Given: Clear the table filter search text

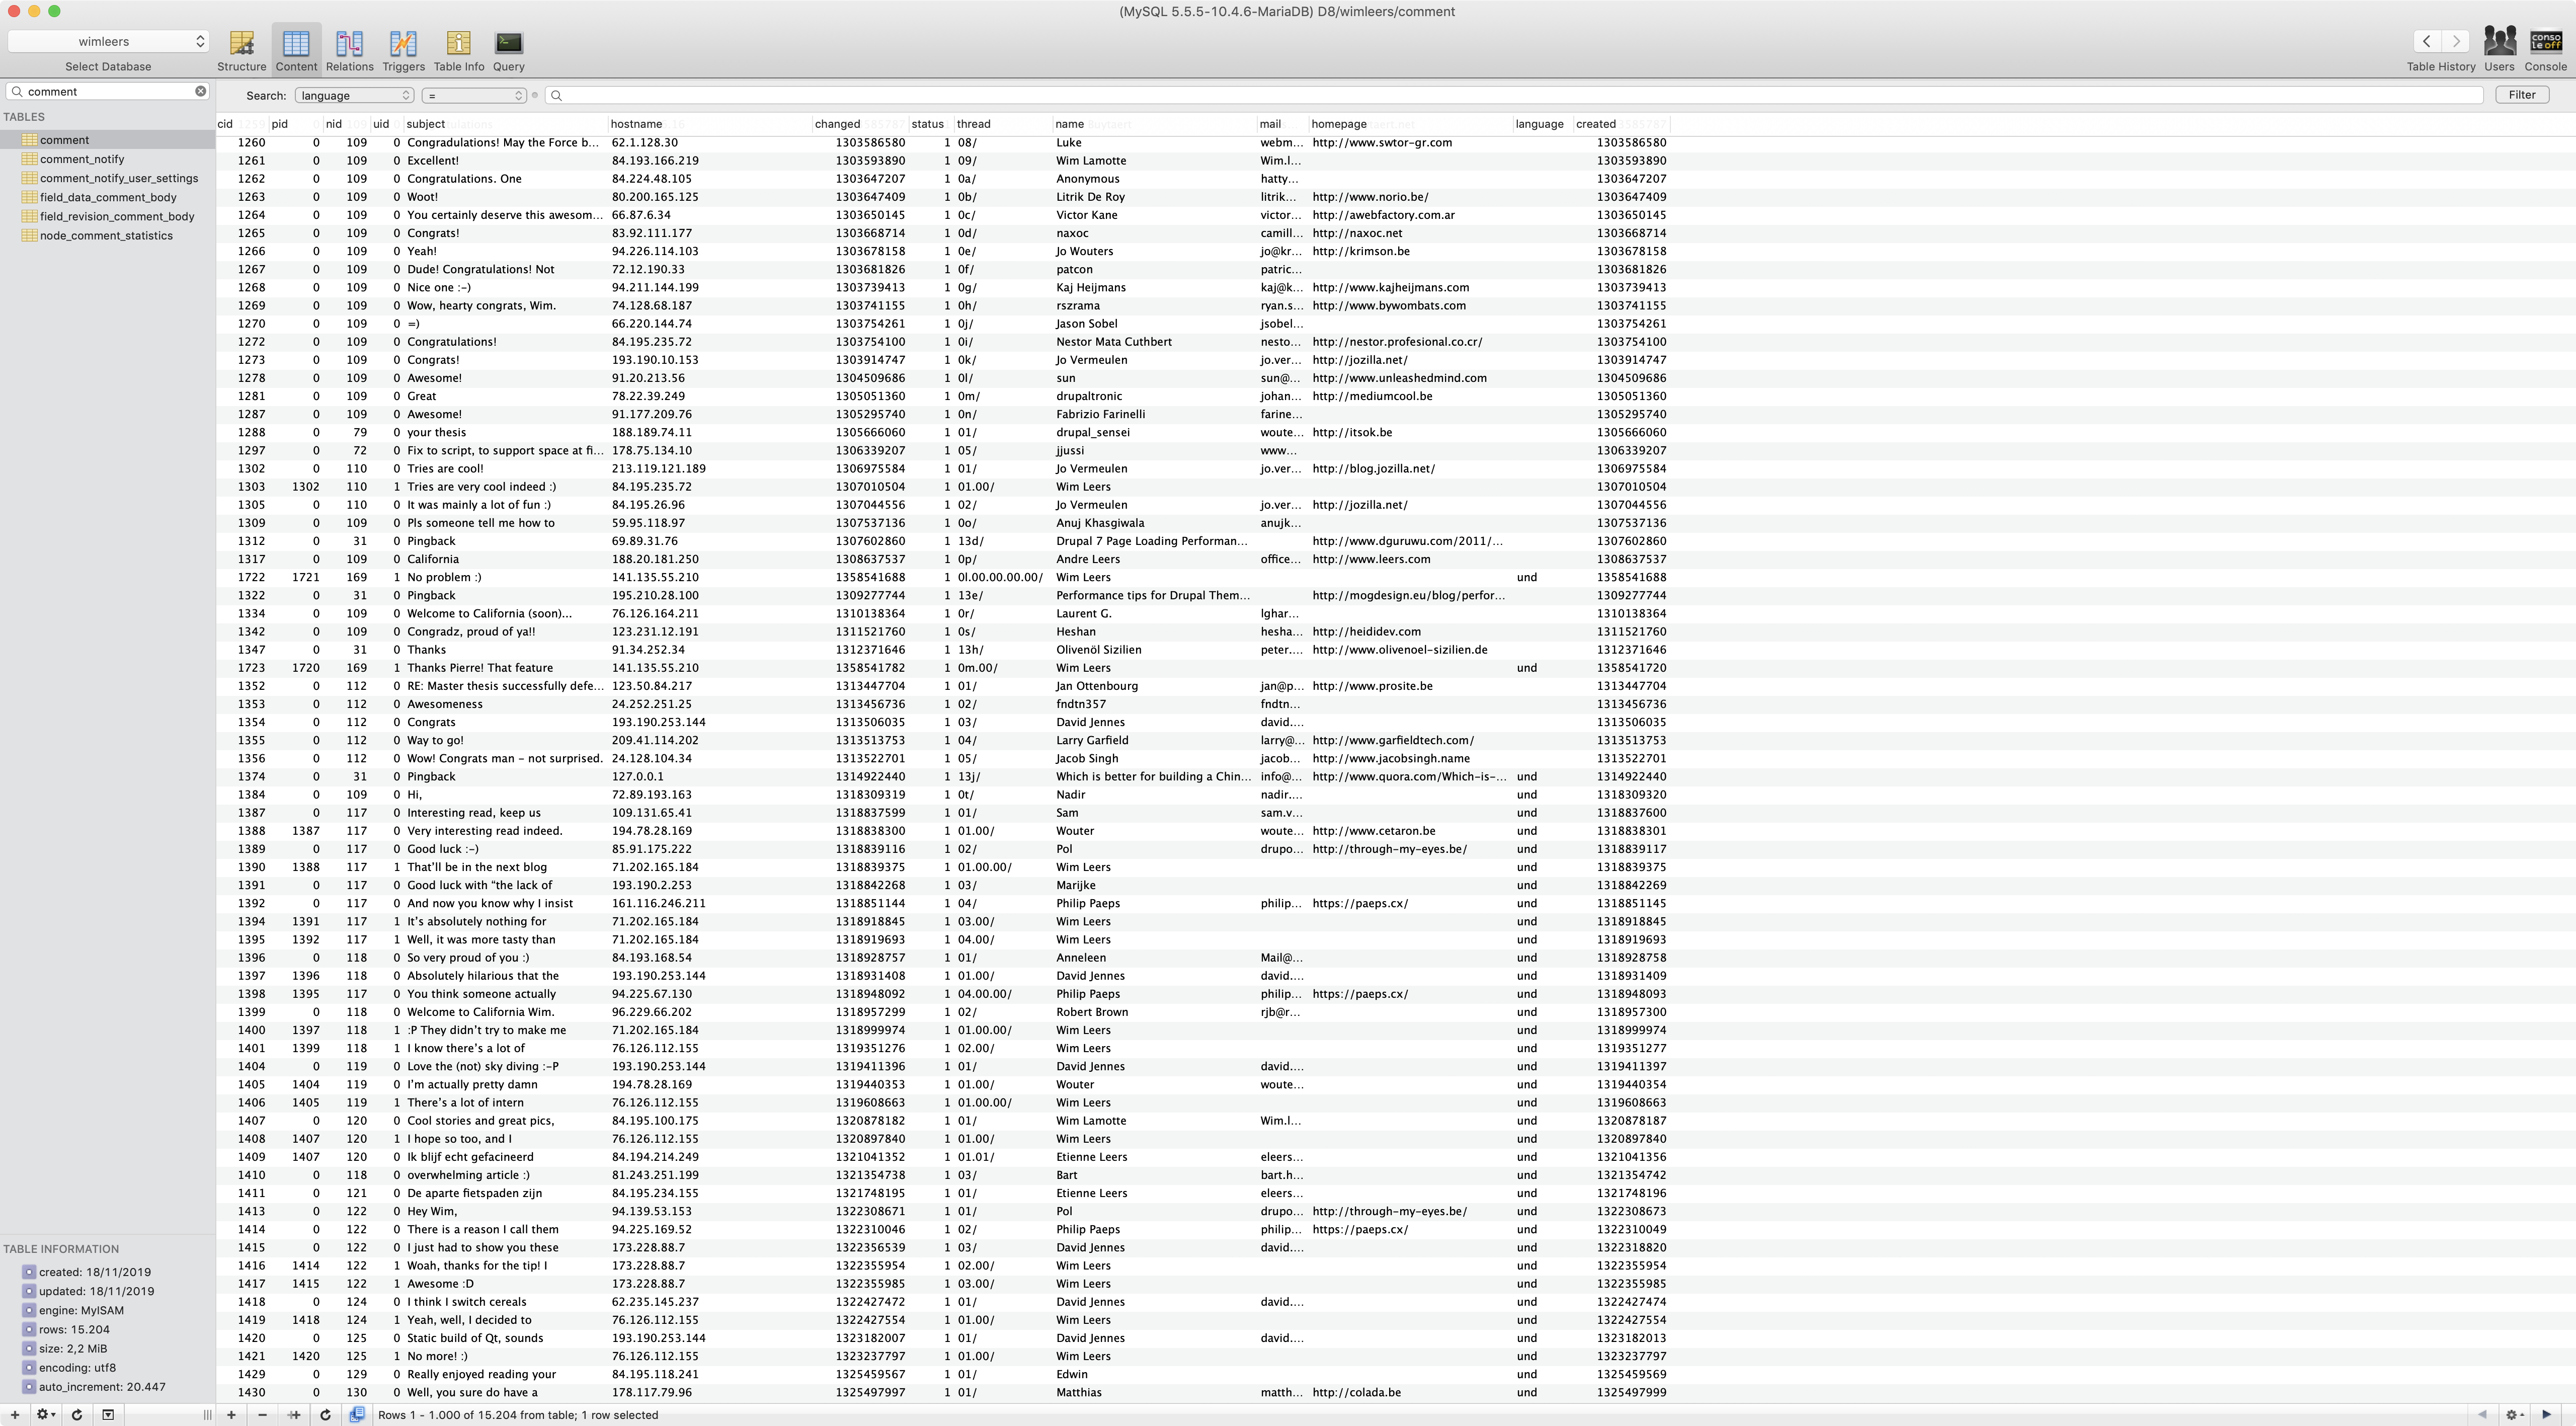Looking at the screenshot, I should [x=200, y=91].
